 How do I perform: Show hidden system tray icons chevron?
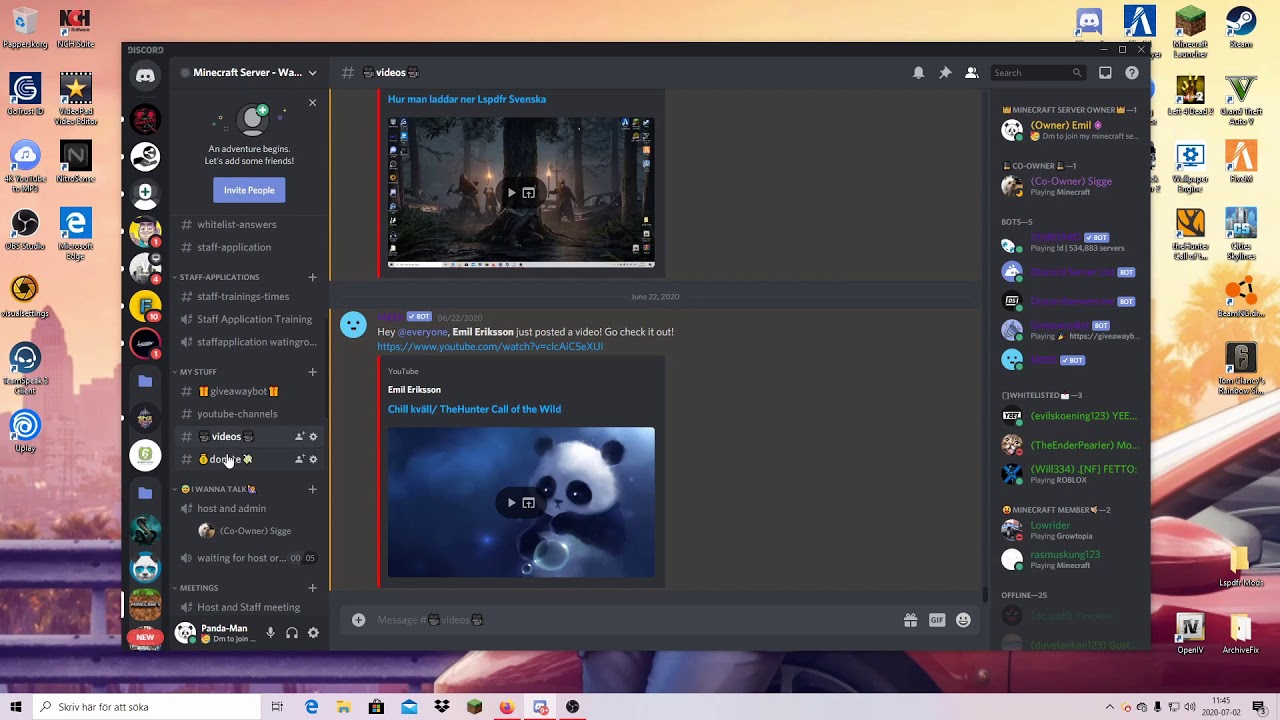[1109, 707]
